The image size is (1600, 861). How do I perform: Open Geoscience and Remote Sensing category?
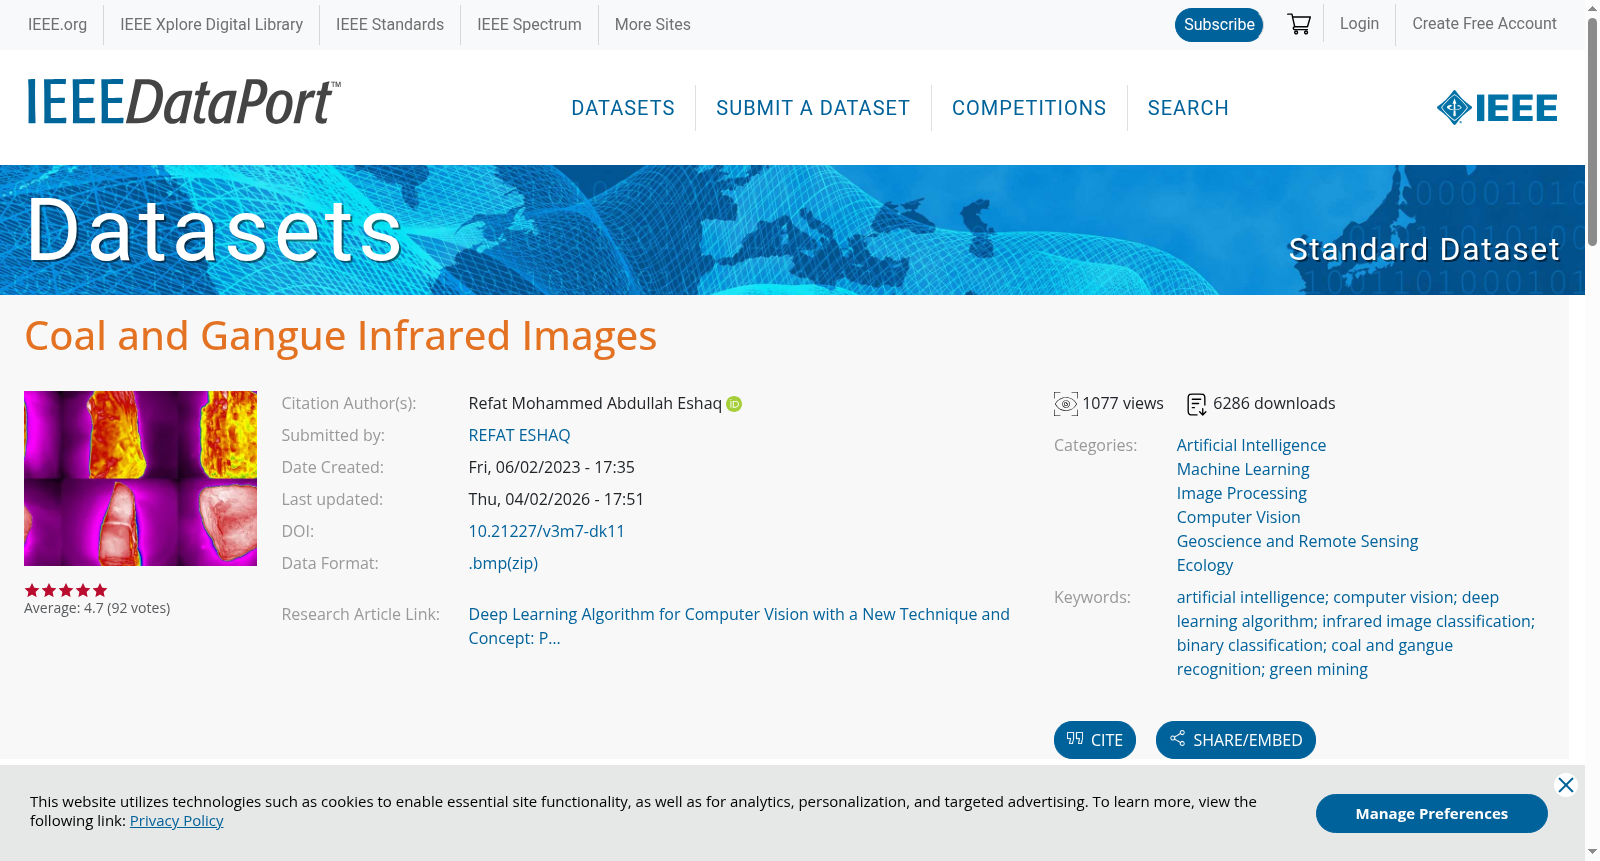pyautogui.click(x=1297, y=541)
